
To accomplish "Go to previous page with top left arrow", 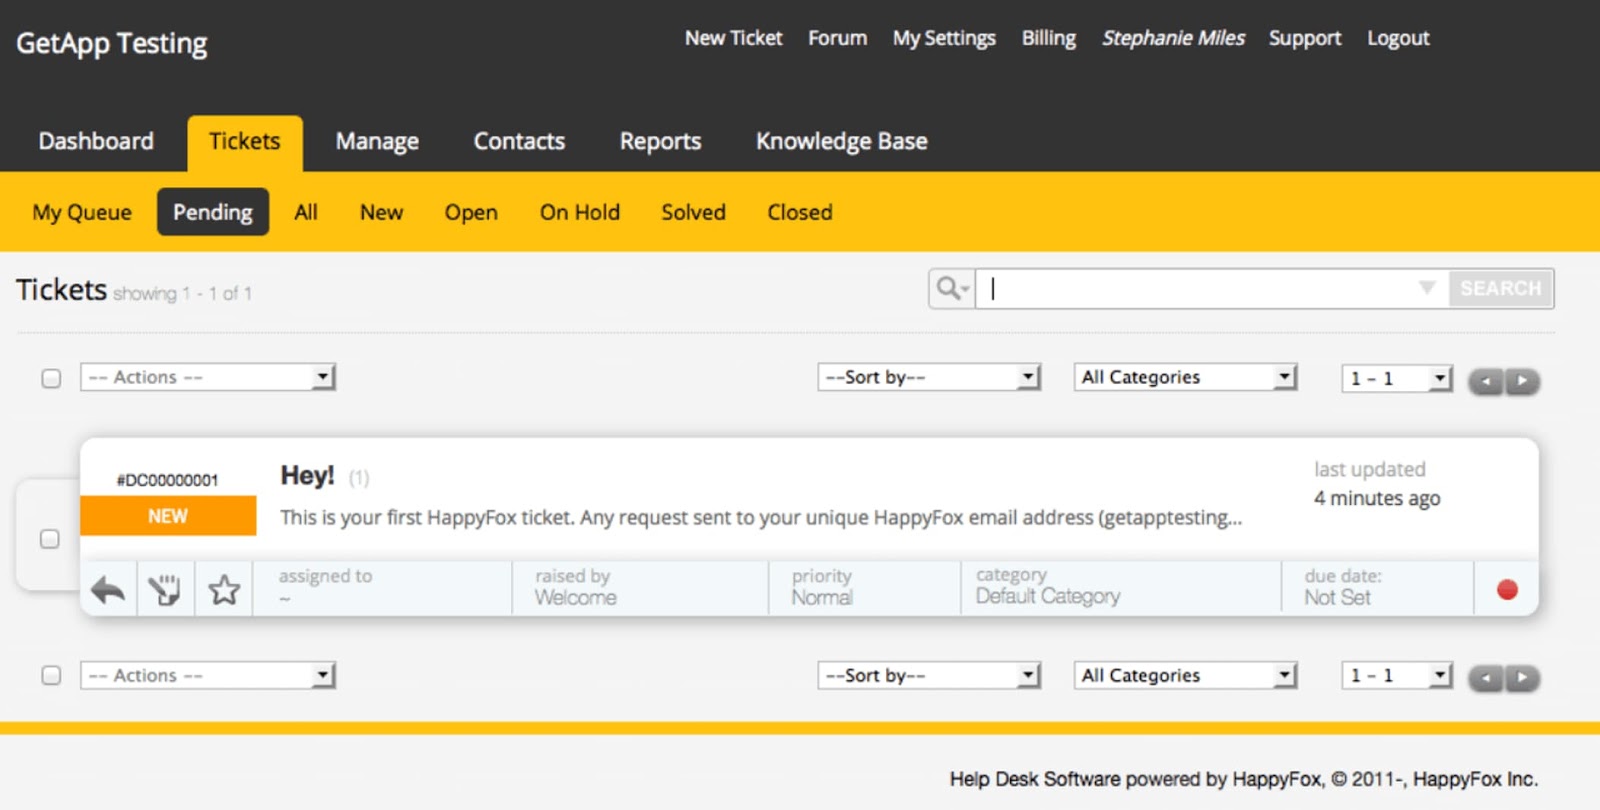I will (1487, 381).
